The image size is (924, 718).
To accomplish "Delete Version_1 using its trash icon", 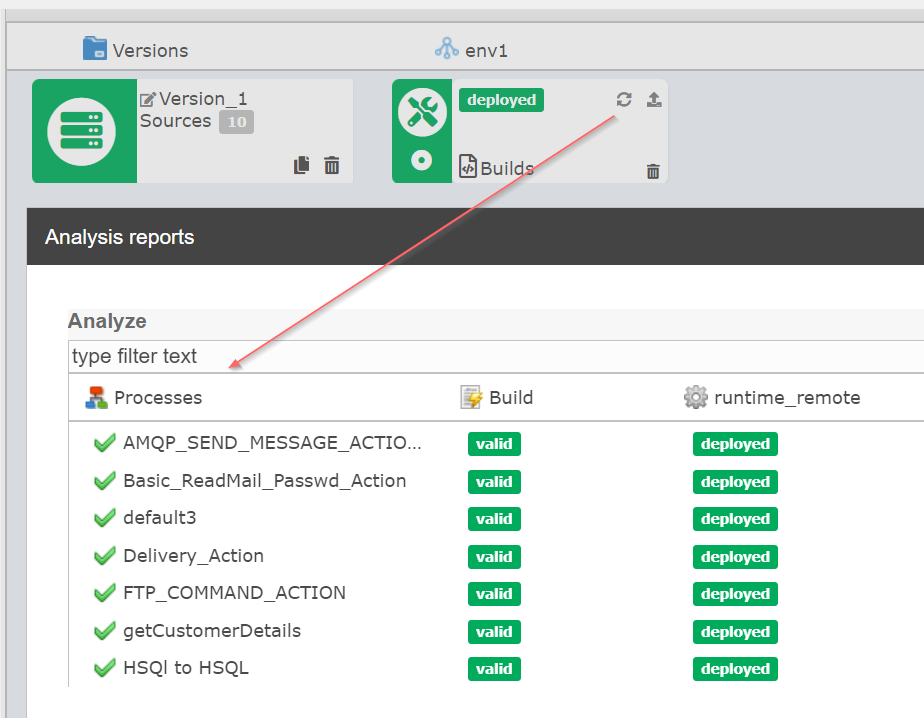I will pos(331,165).
